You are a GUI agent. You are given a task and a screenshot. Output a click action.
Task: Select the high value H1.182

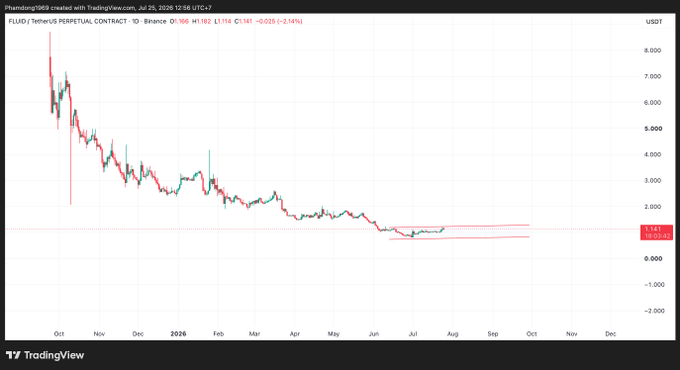point(202,21)
